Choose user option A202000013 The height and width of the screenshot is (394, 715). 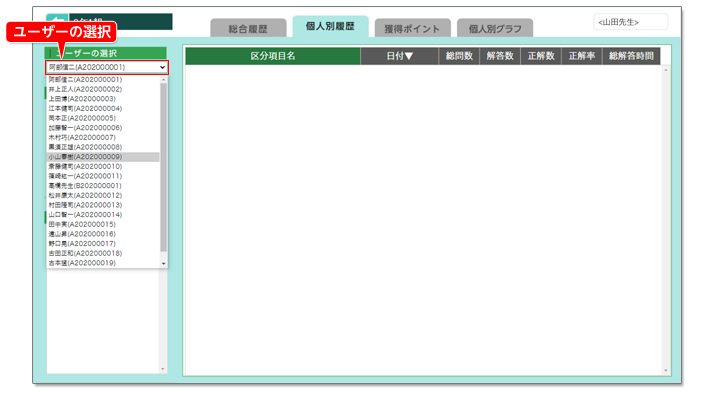coord(103,205)
